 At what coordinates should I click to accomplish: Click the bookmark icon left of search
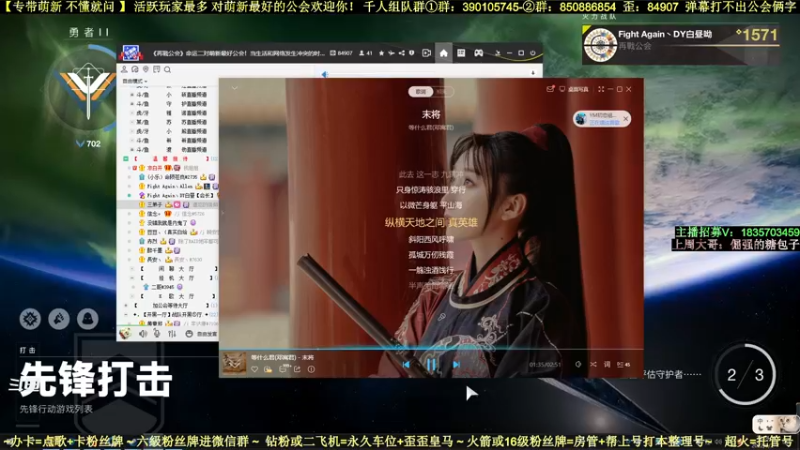(157, 69)
